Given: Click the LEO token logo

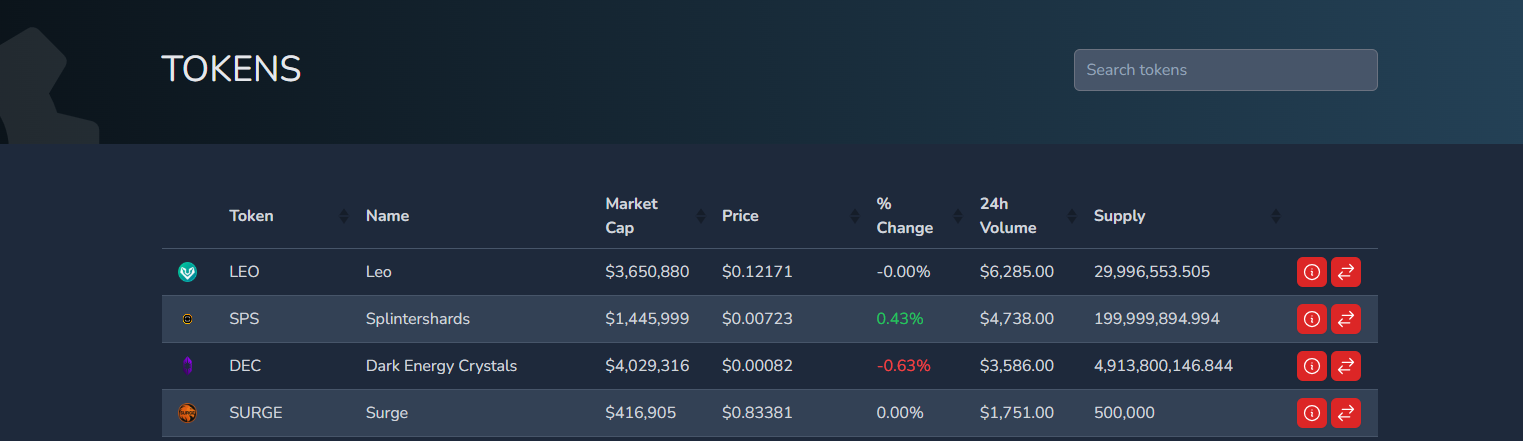Looking at the screenshot, I should pos(187,272).
